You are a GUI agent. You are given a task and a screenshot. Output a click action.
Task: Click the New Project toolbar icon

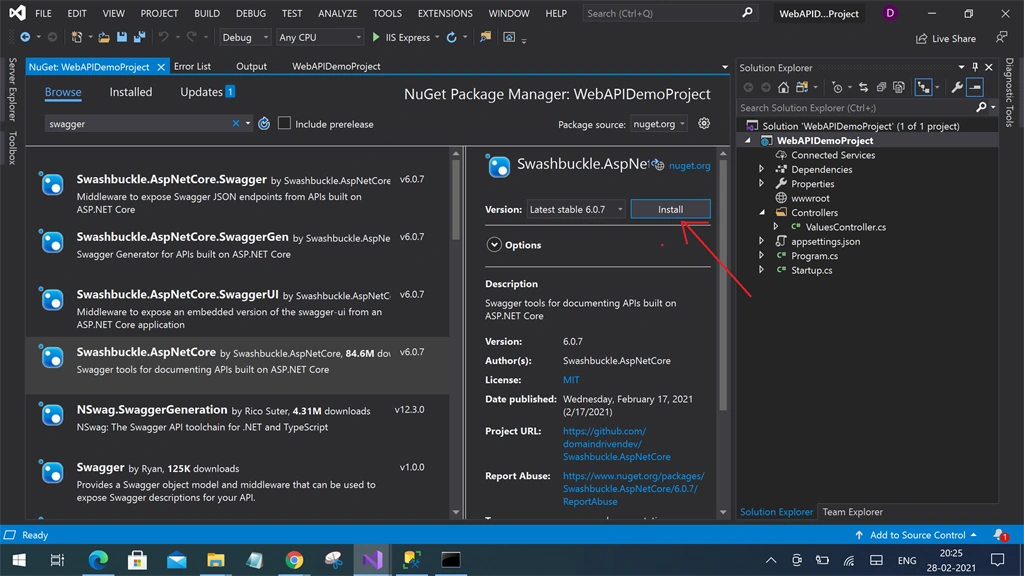(76, 37)
